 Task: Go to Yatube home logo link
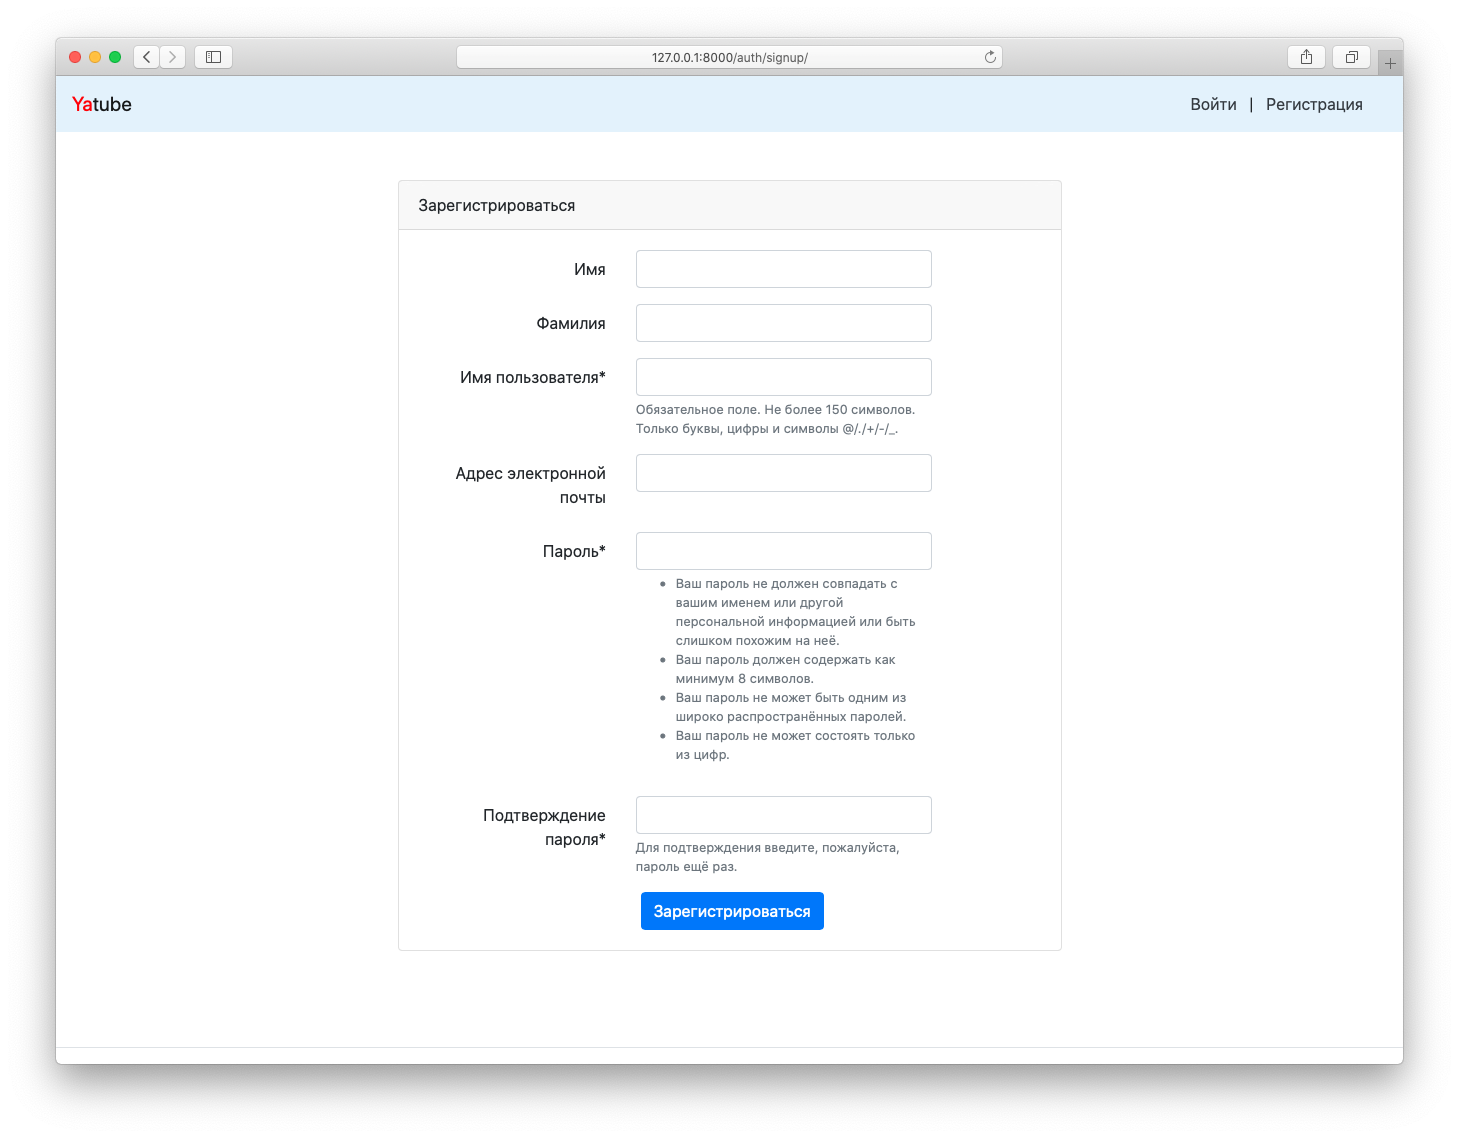102,104
